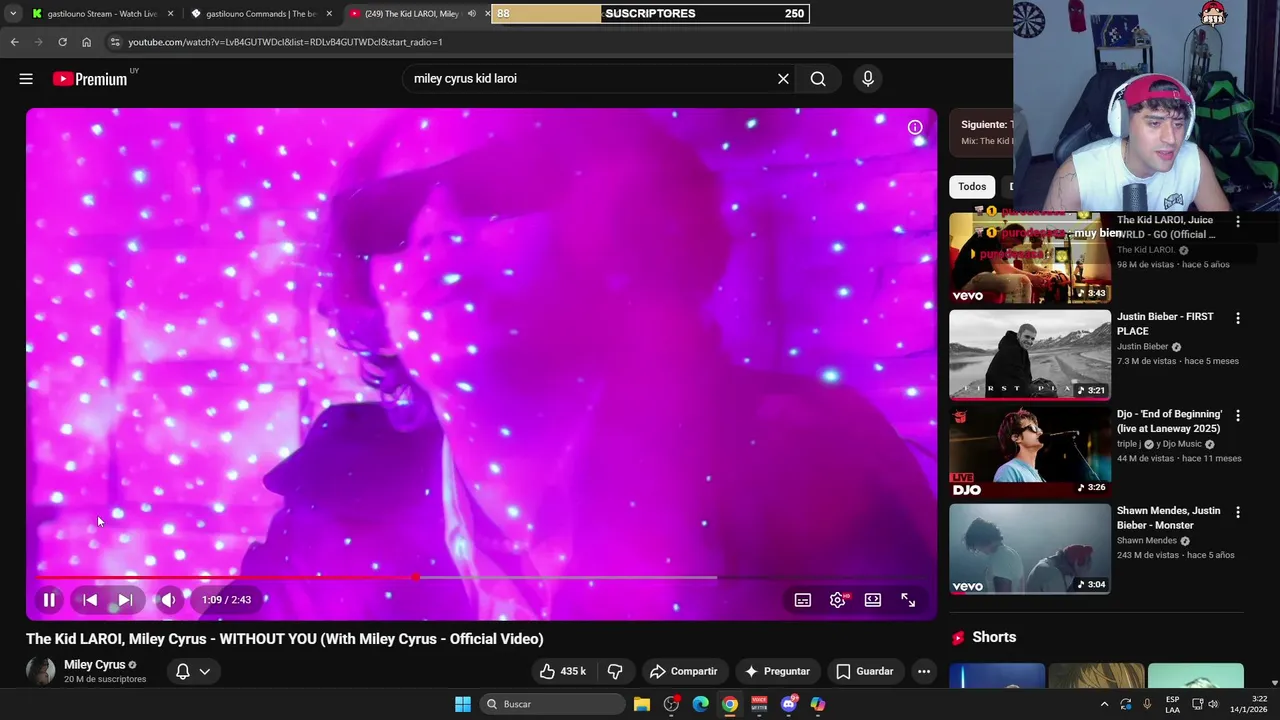Open the Justin Bieber FIRST PLACE thumbnail
This screenshot has height=720, width=1280.
[1030, 355]
